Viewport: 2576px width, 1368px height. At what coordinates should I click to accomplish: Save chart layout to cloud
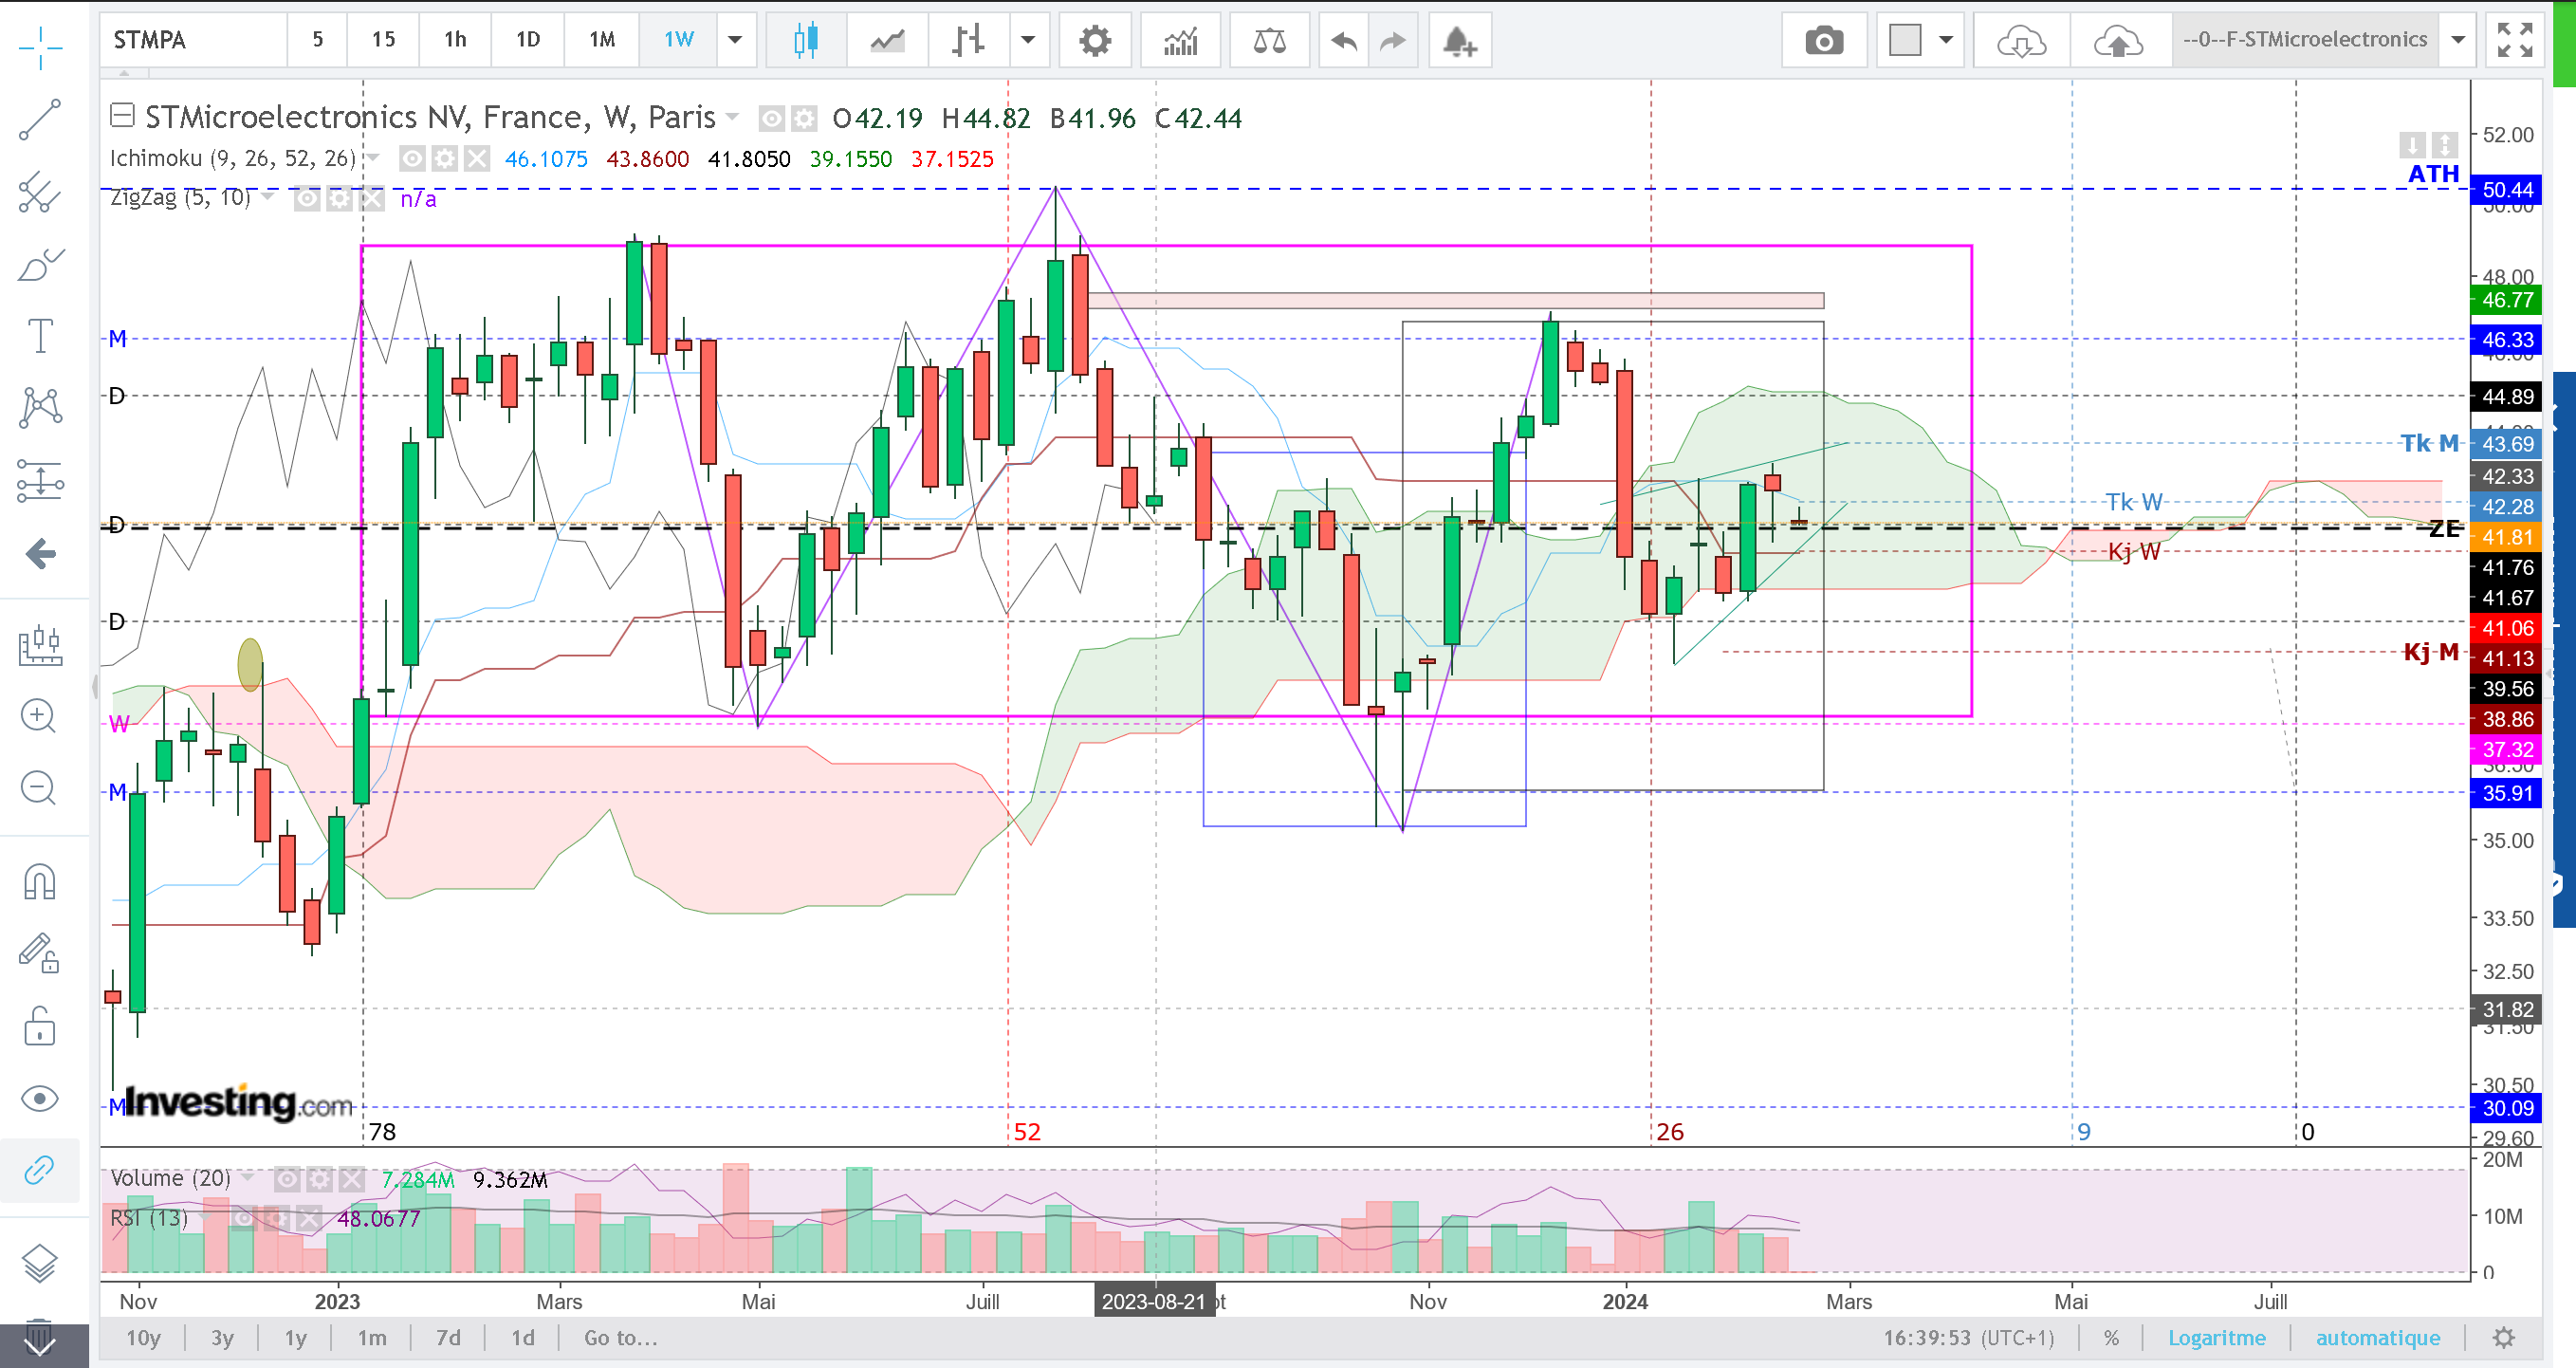coord(2119,40)
